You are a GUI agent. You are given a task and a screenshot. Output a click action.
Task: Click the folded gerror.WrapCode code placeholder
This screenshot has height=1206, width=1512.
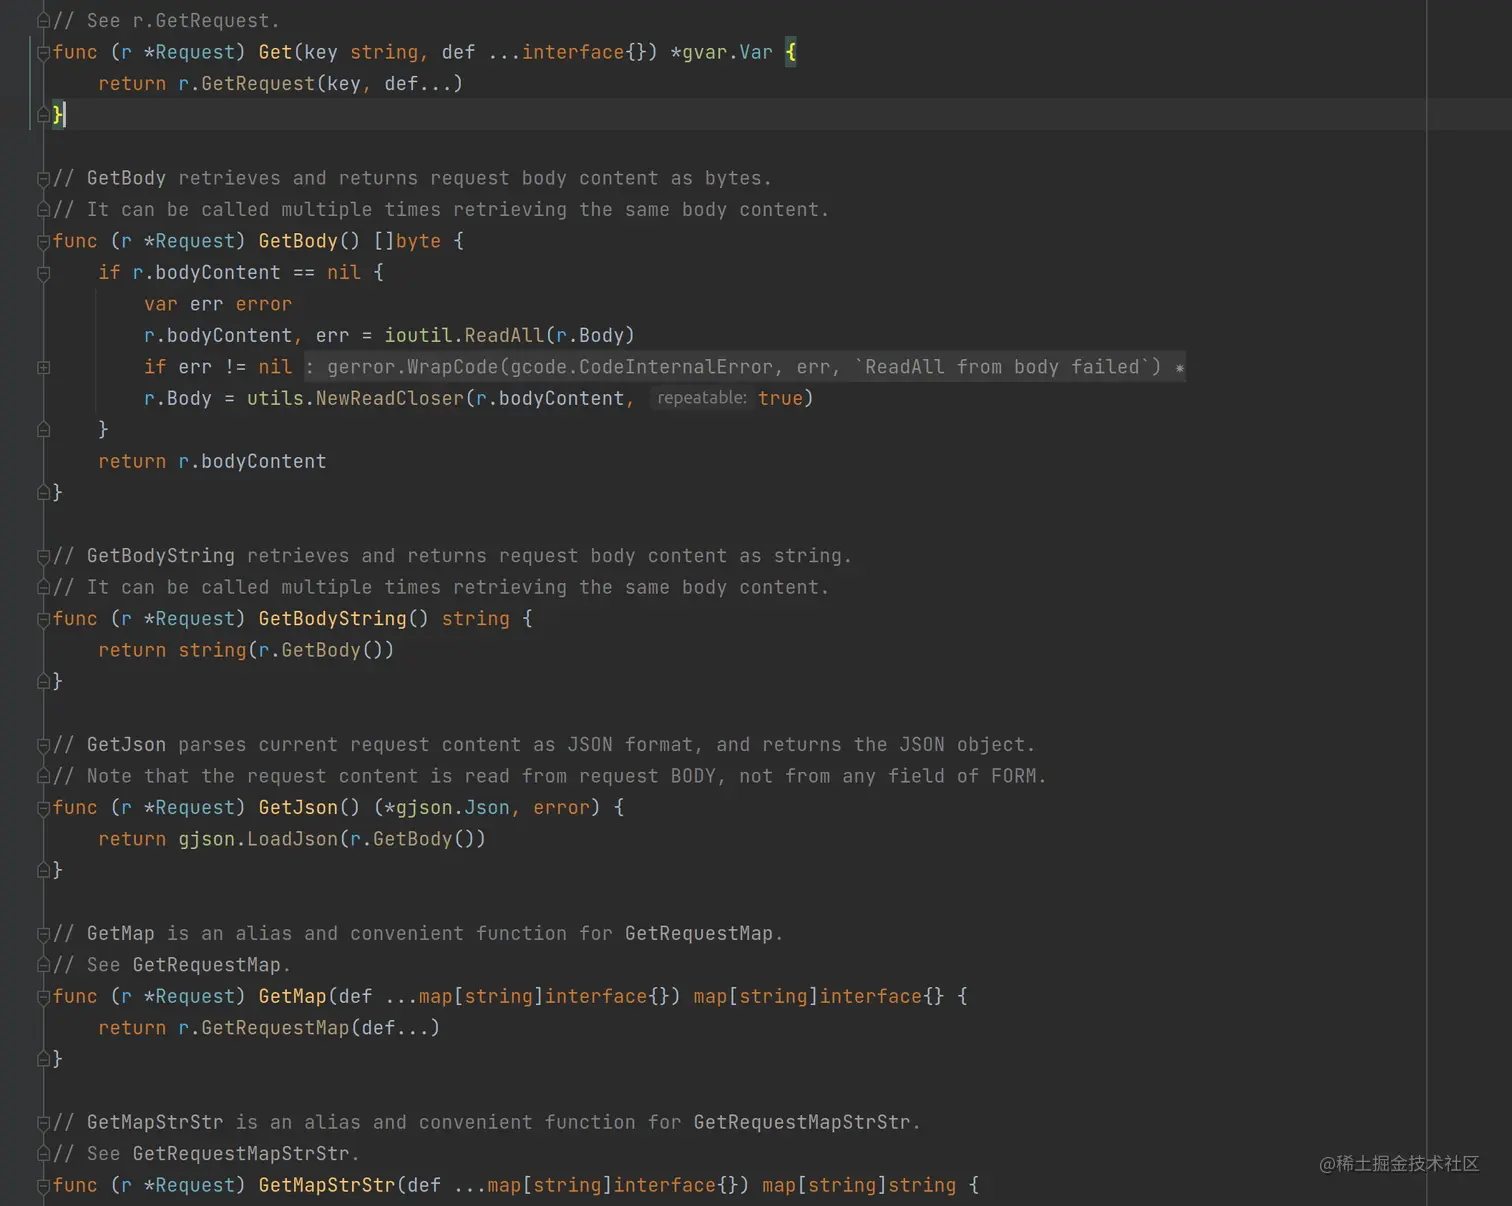point(744,367)
